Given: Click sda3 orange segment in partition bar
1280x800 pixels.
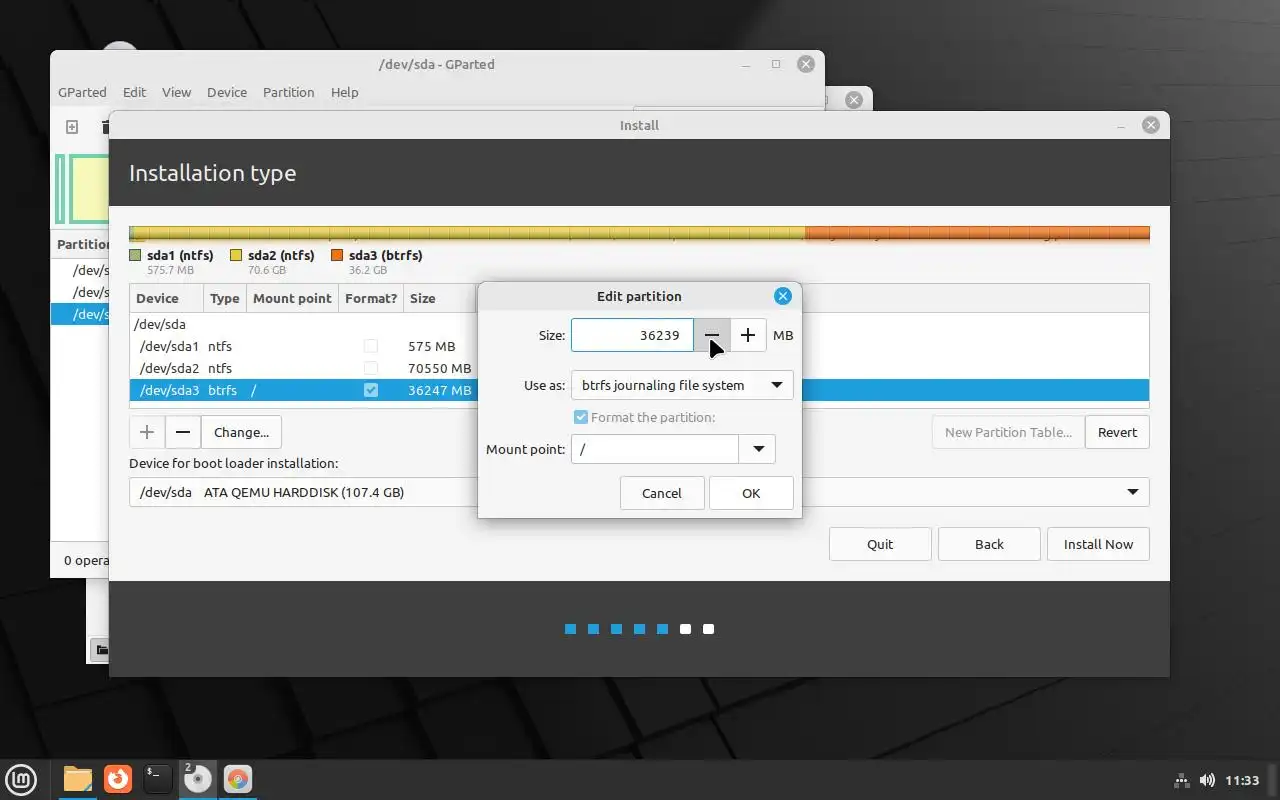Looking at the screenshot, I should pyautogui.click(x=977, y=234).
